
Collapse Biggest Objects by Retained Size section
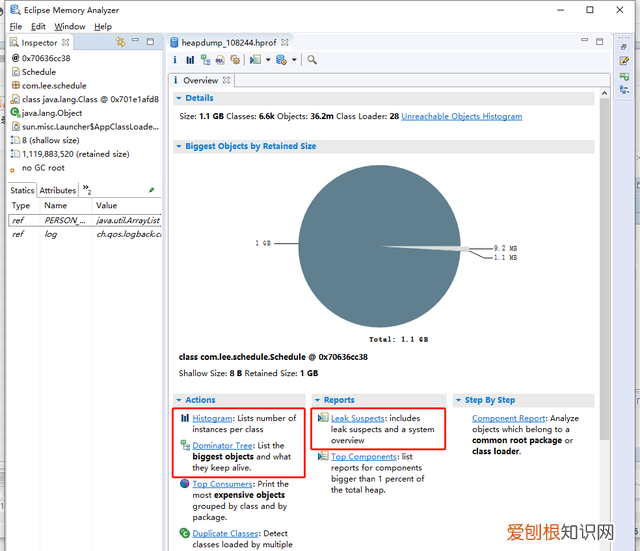179,146
